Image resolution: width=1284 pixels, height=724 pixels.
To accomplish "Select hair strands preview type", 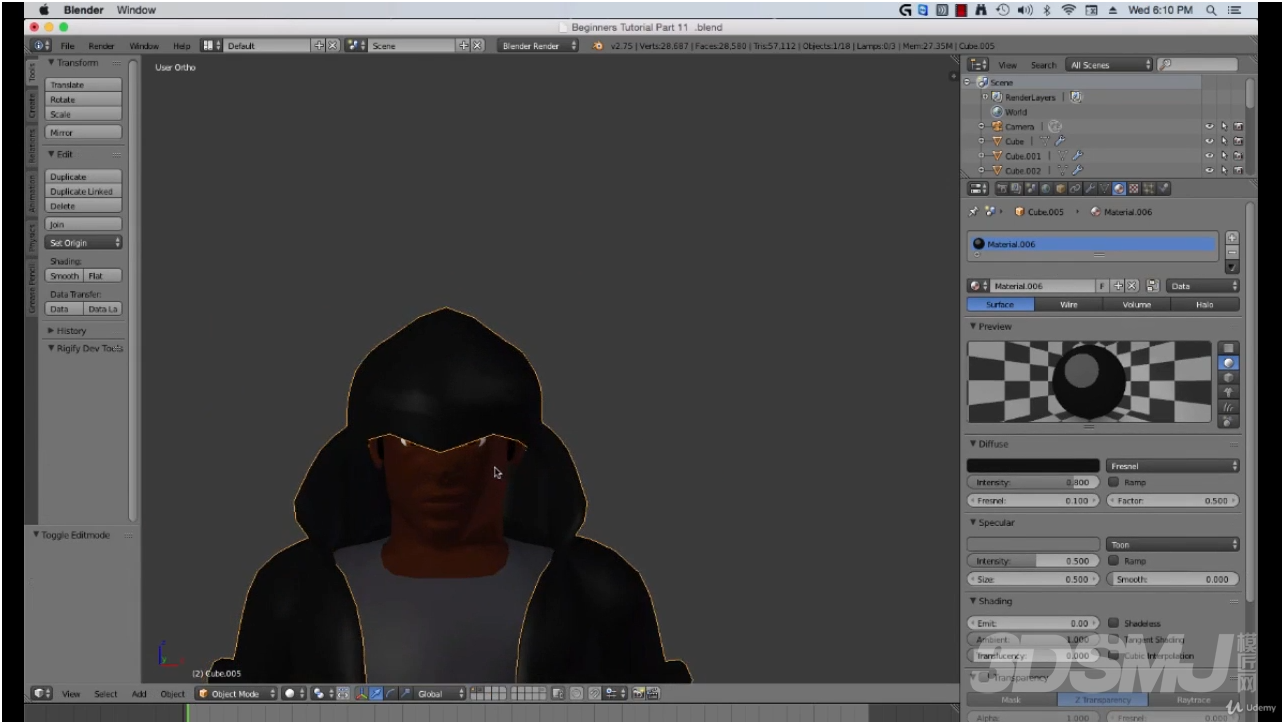I will point(1229,408).
